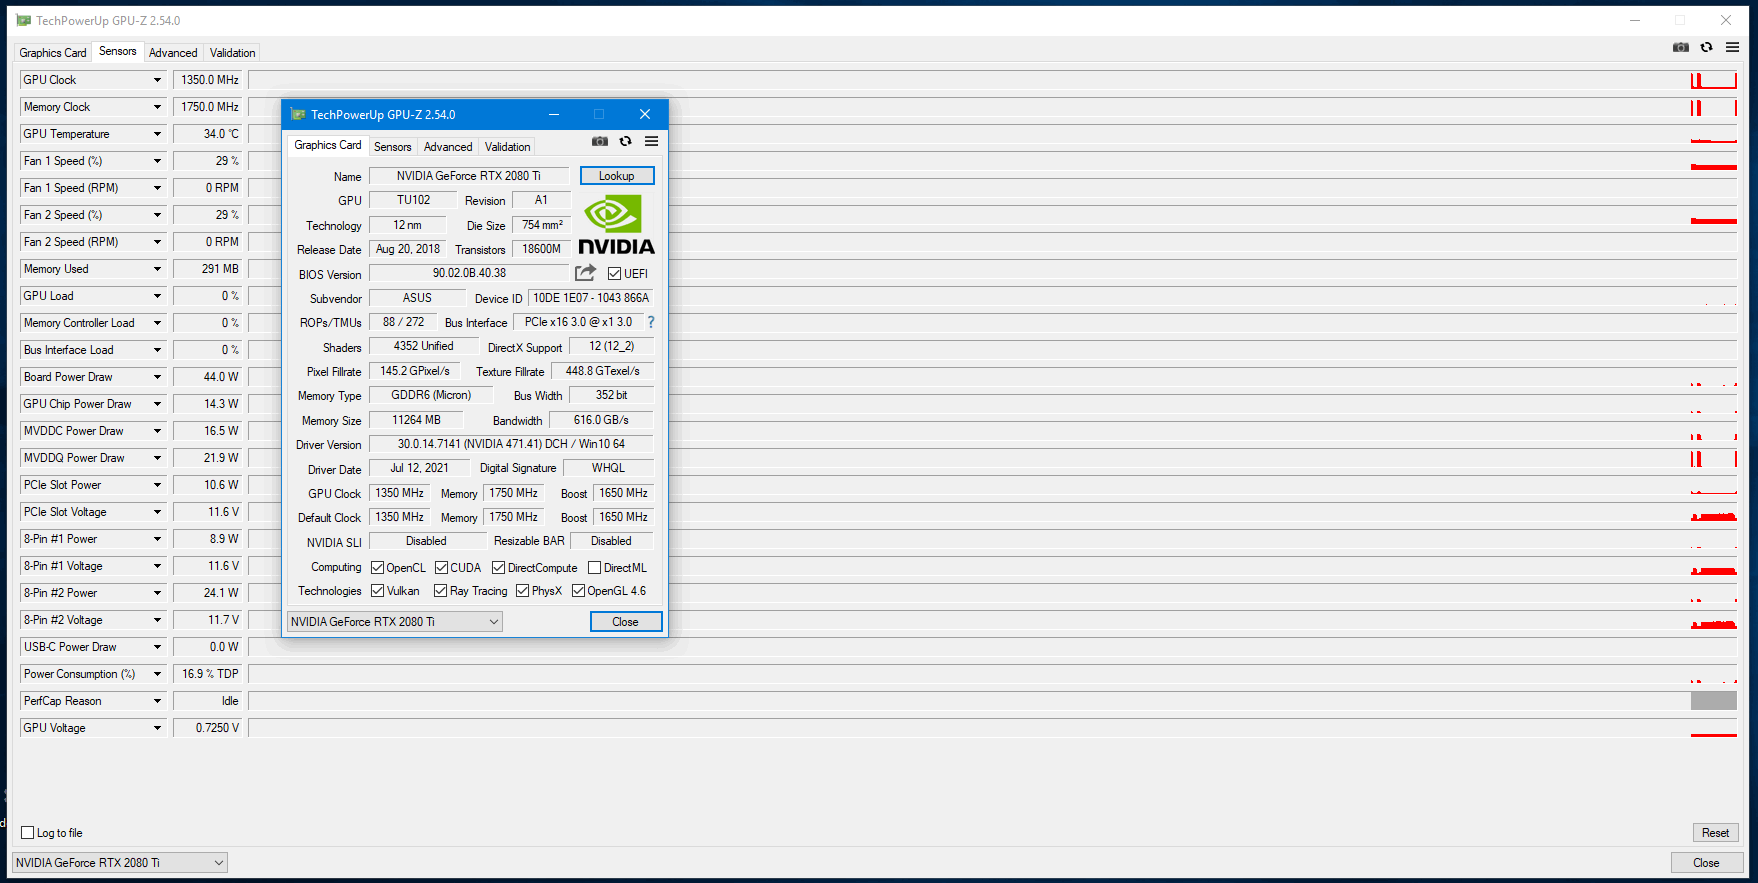Click refresh icon in front GPU-Z window
The image size is (1758, 883).
pyautogui.click(x=626, y=141)
